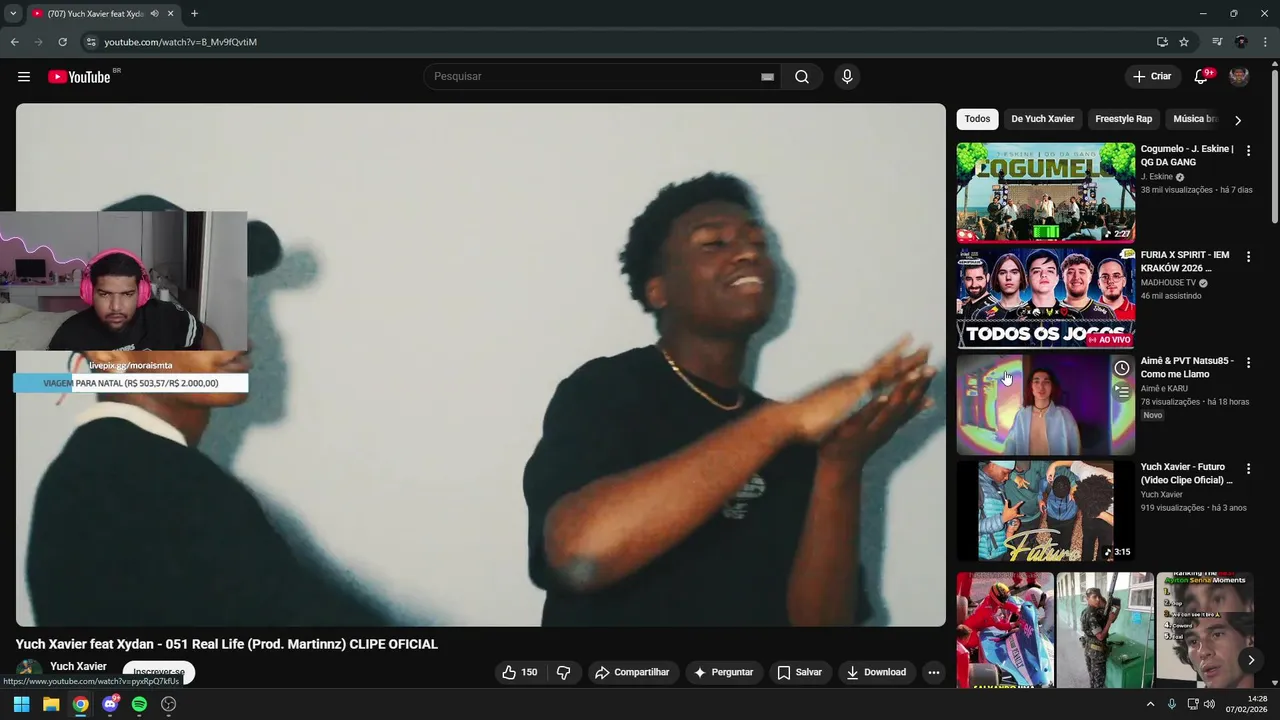The height and width of the screenshot is (720, 1280).
Task: Click the Compartilhar share button
Action: tap(633, 672)
